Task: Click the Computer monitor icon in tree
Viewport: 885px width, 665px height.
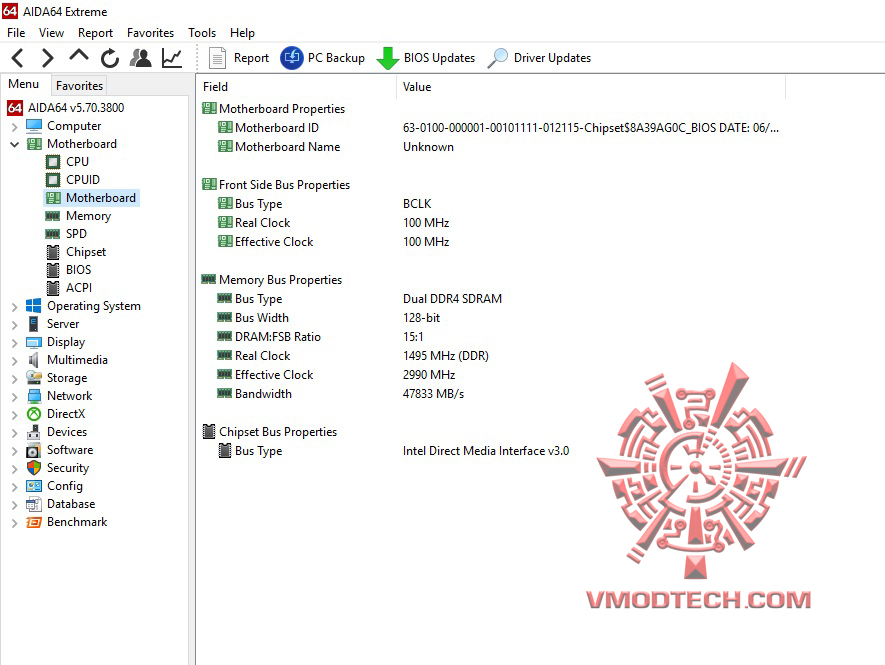Action: [x=34, y=126]
